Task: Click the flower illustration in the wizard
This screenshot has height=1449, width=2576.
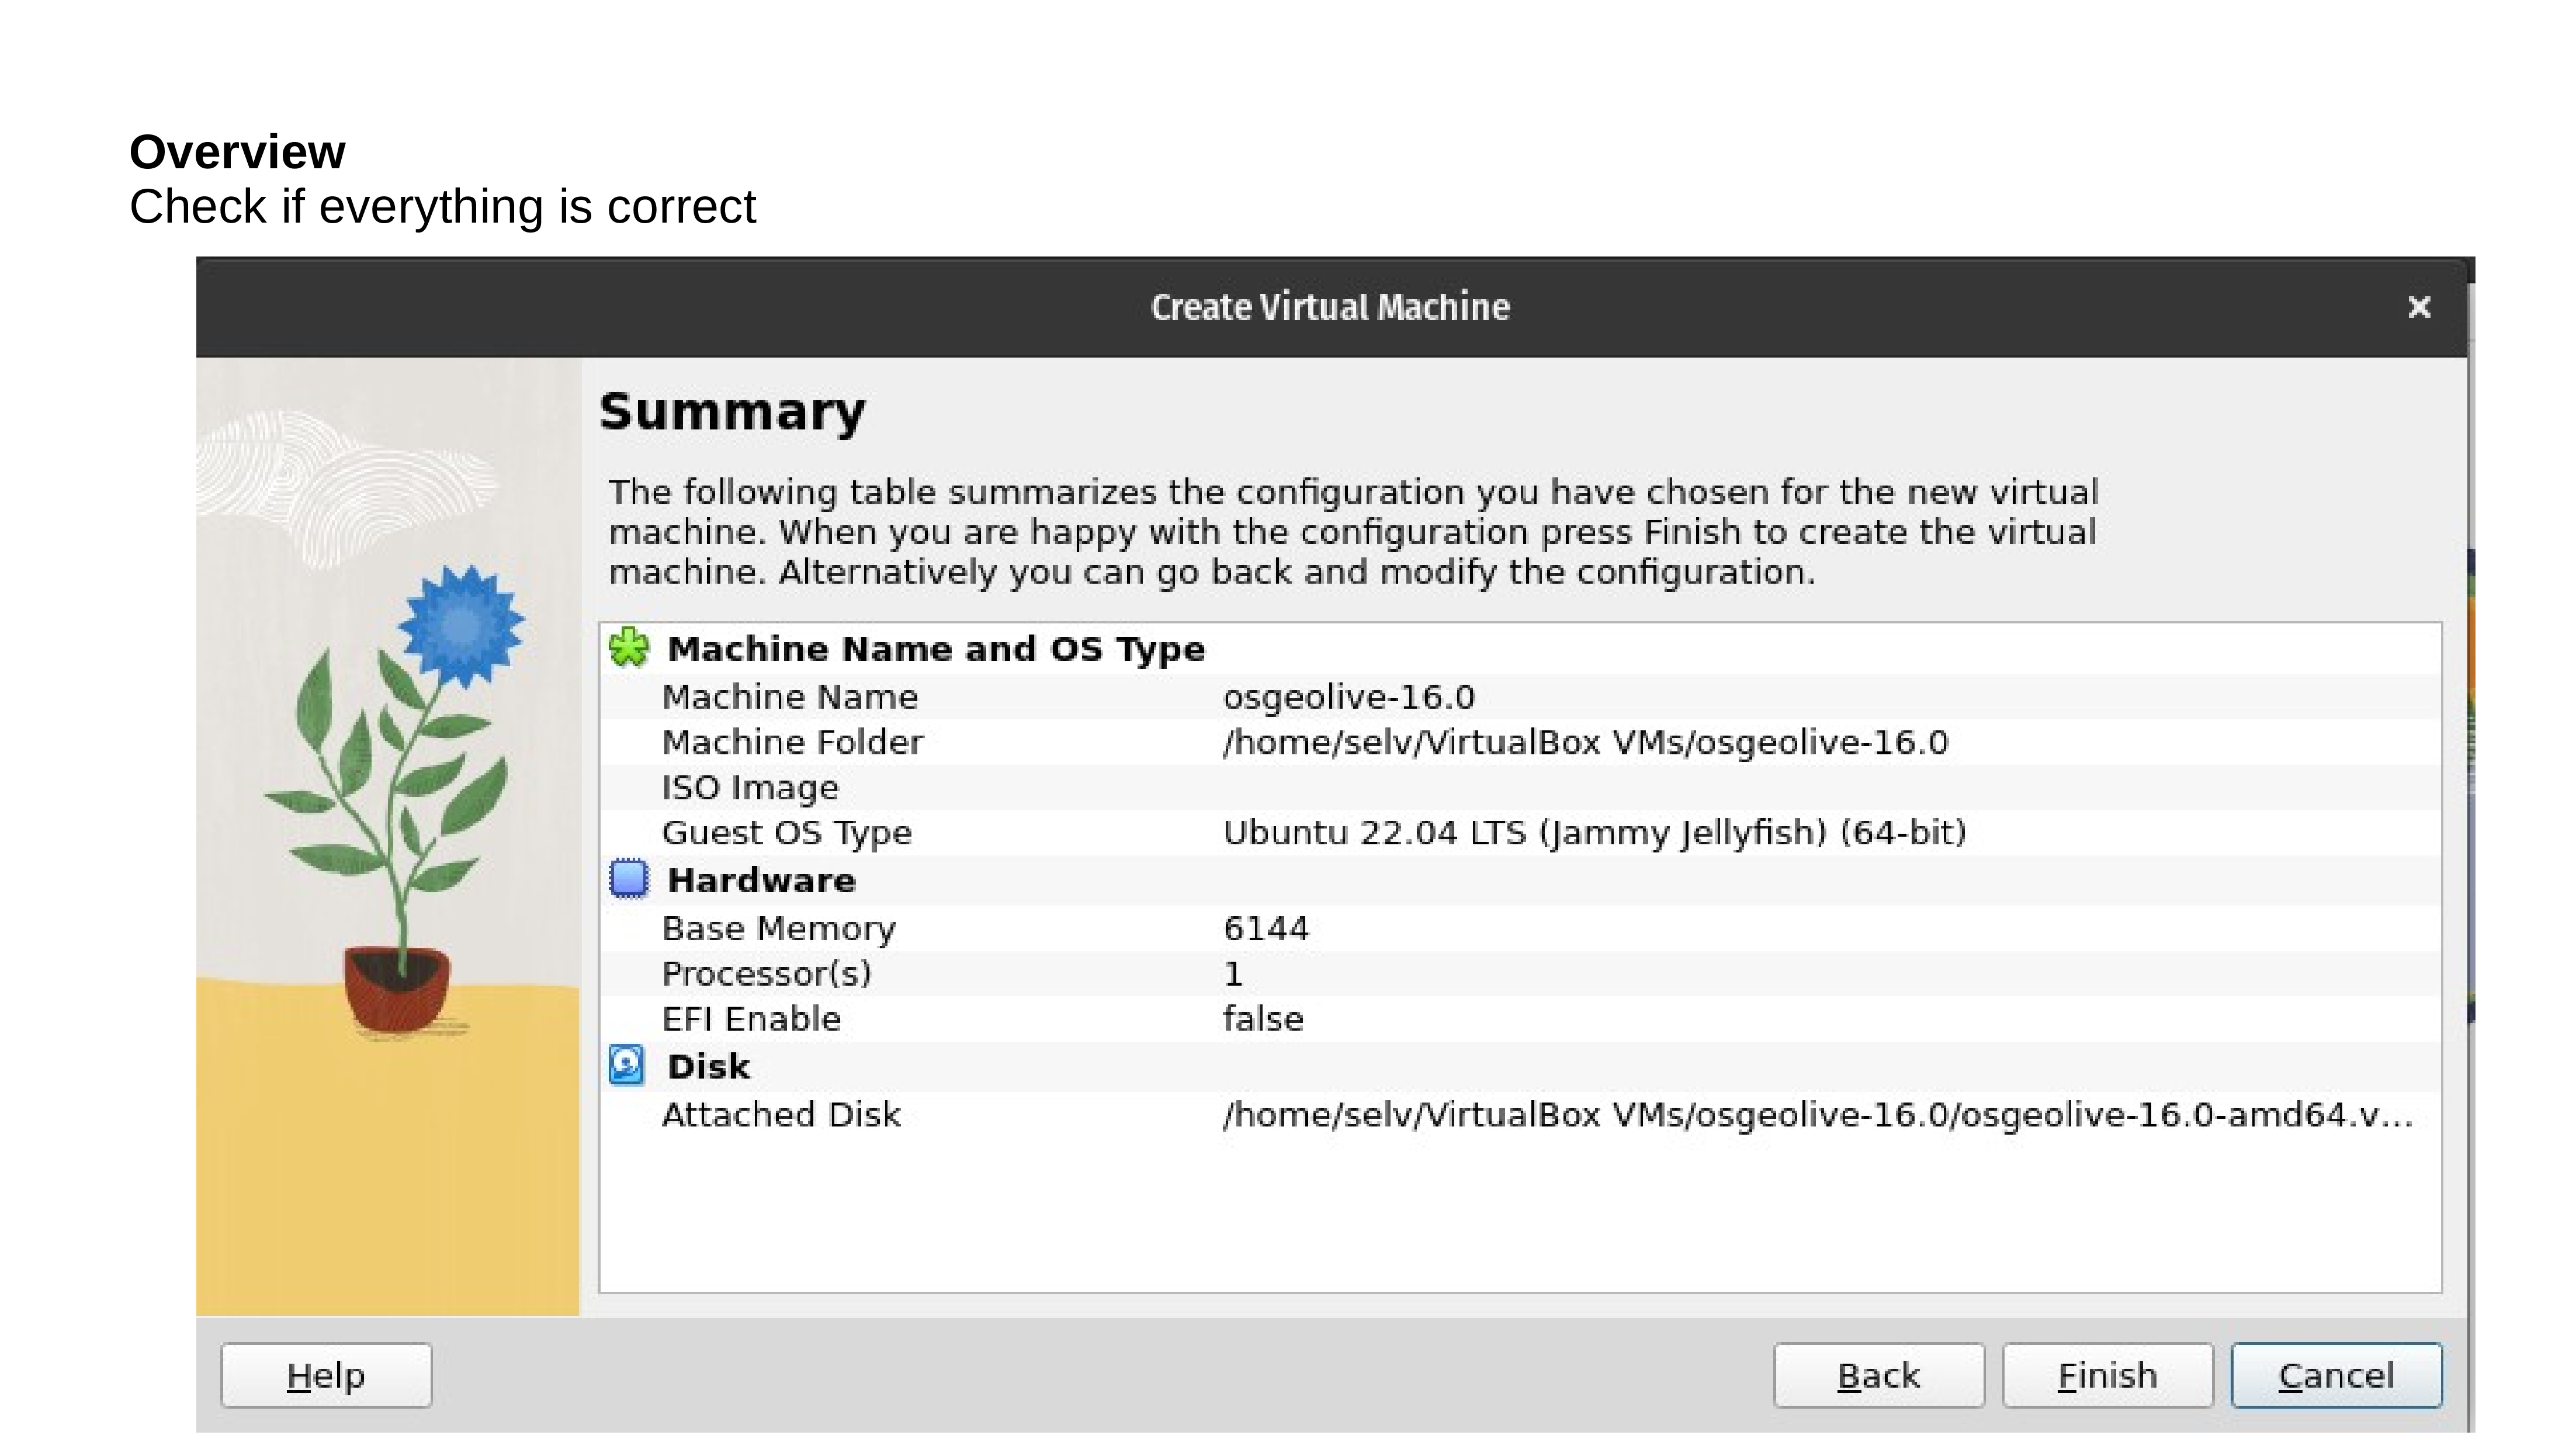Action: click(388, 837)
